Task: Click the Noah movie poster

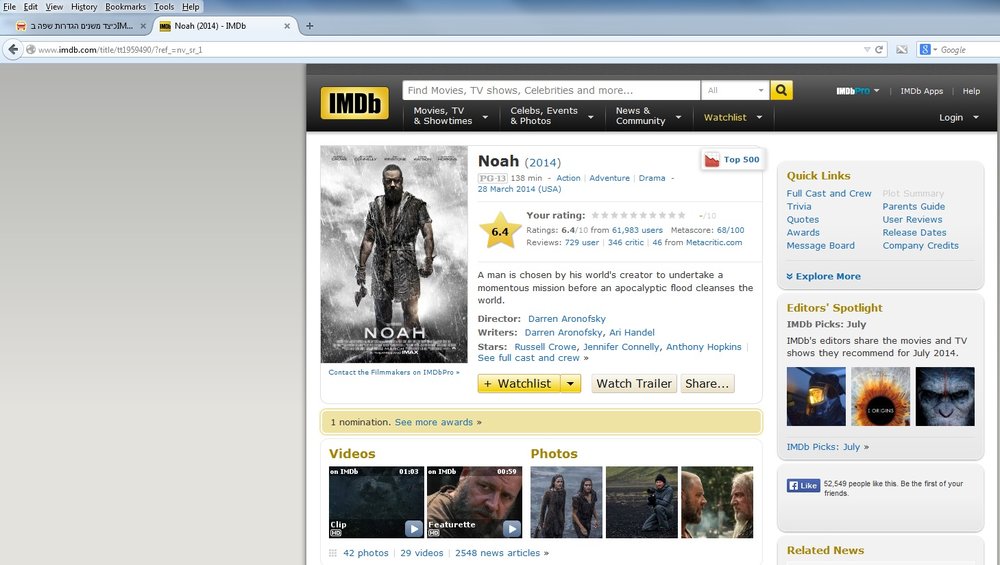Action: tap(394, 254)
